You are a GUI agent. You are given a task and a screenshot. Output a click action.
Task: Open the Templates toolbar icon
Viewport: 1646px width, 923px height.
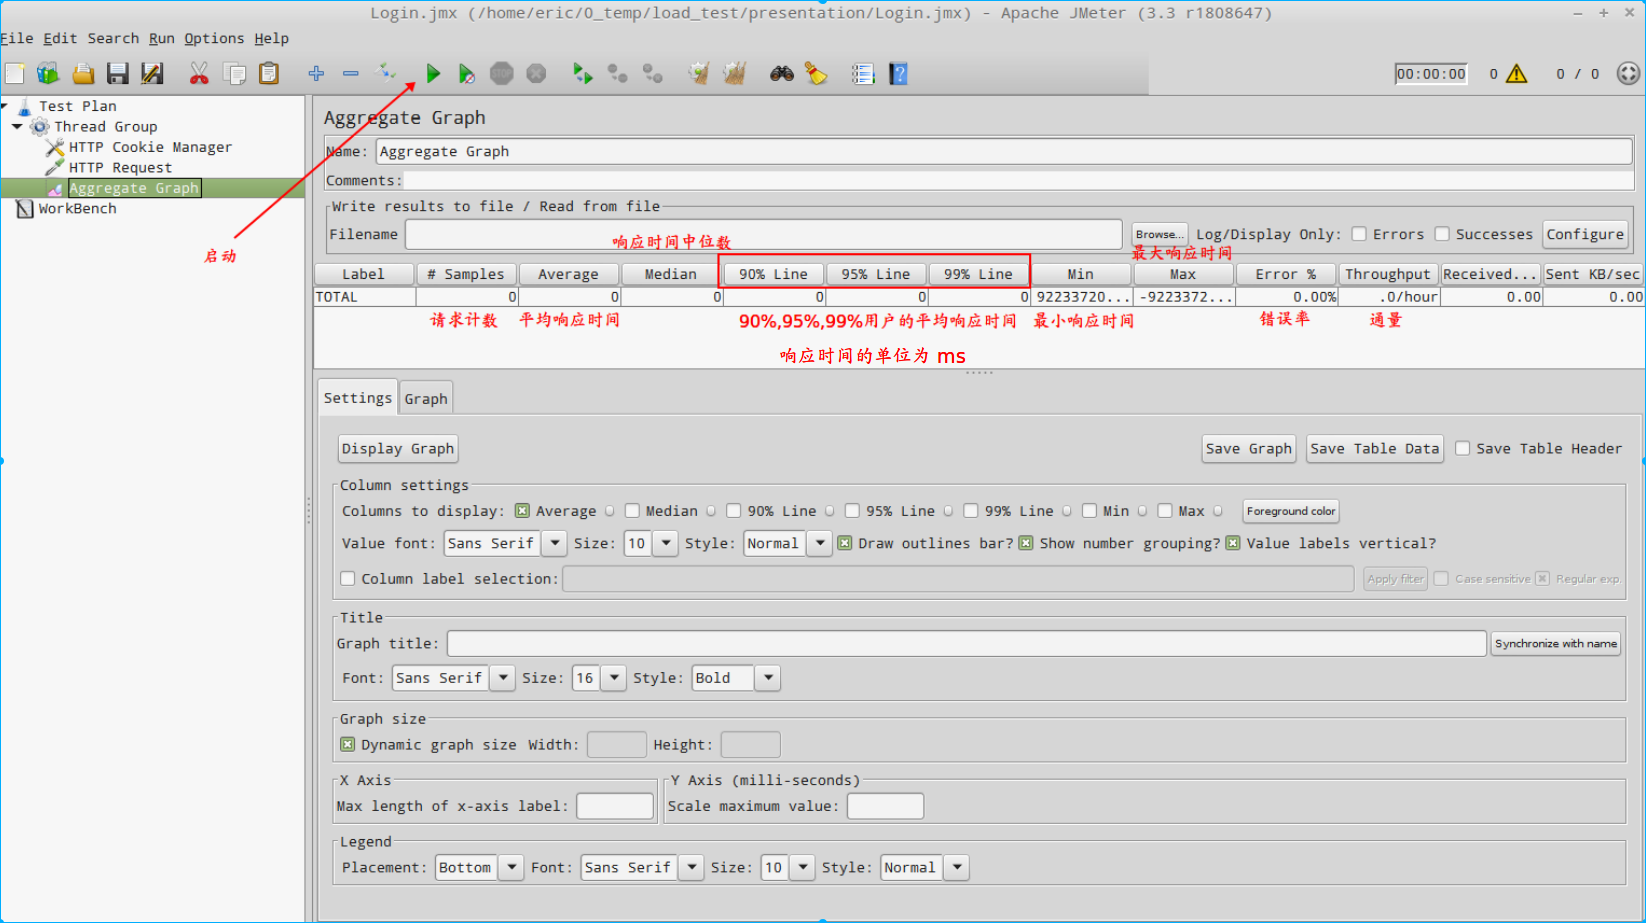[48, 73]
